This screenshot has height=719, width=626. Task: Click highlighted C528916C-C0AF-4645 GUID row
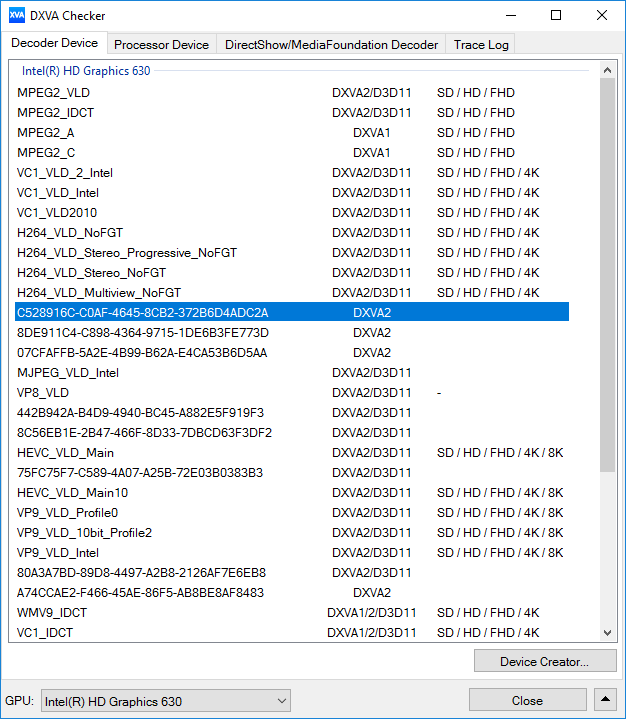tap(292, 313)
